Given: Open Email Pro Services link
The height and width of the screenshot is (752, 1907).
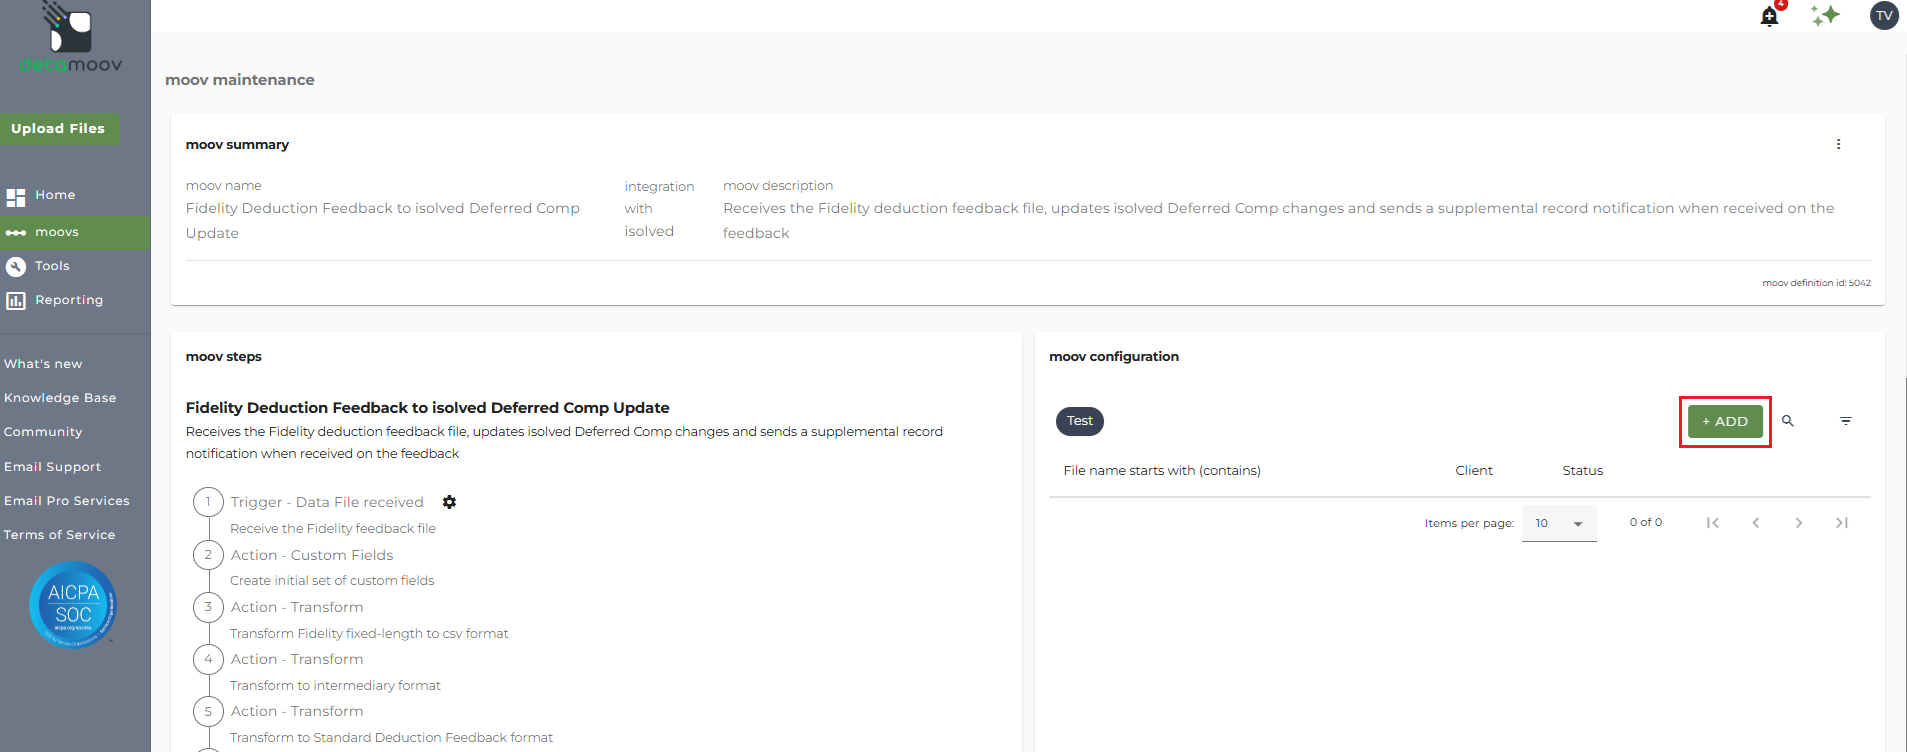Looking at the screenshot, I should click(67, 501).
